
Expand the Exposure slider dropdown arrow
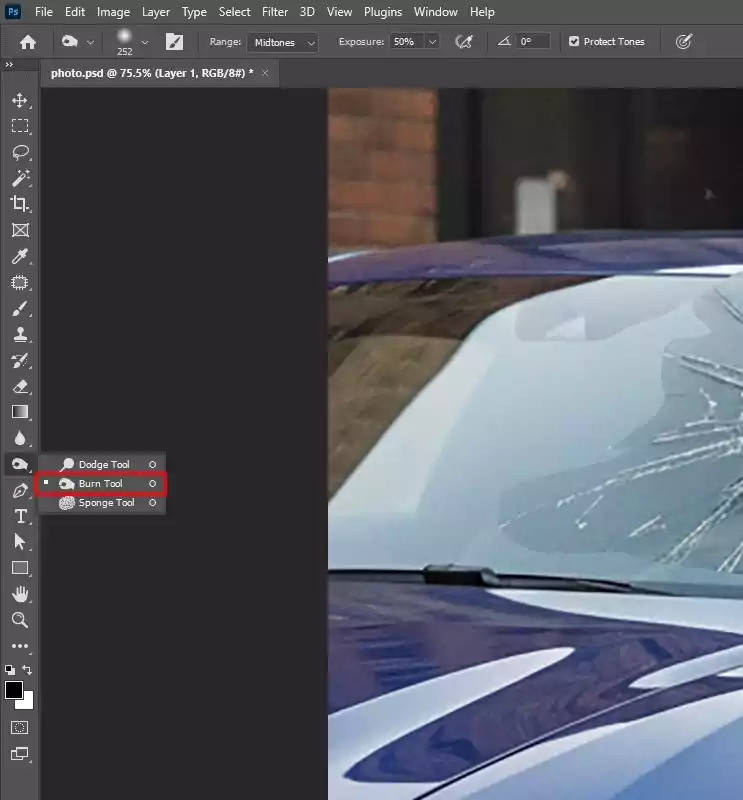pos(432,42)
